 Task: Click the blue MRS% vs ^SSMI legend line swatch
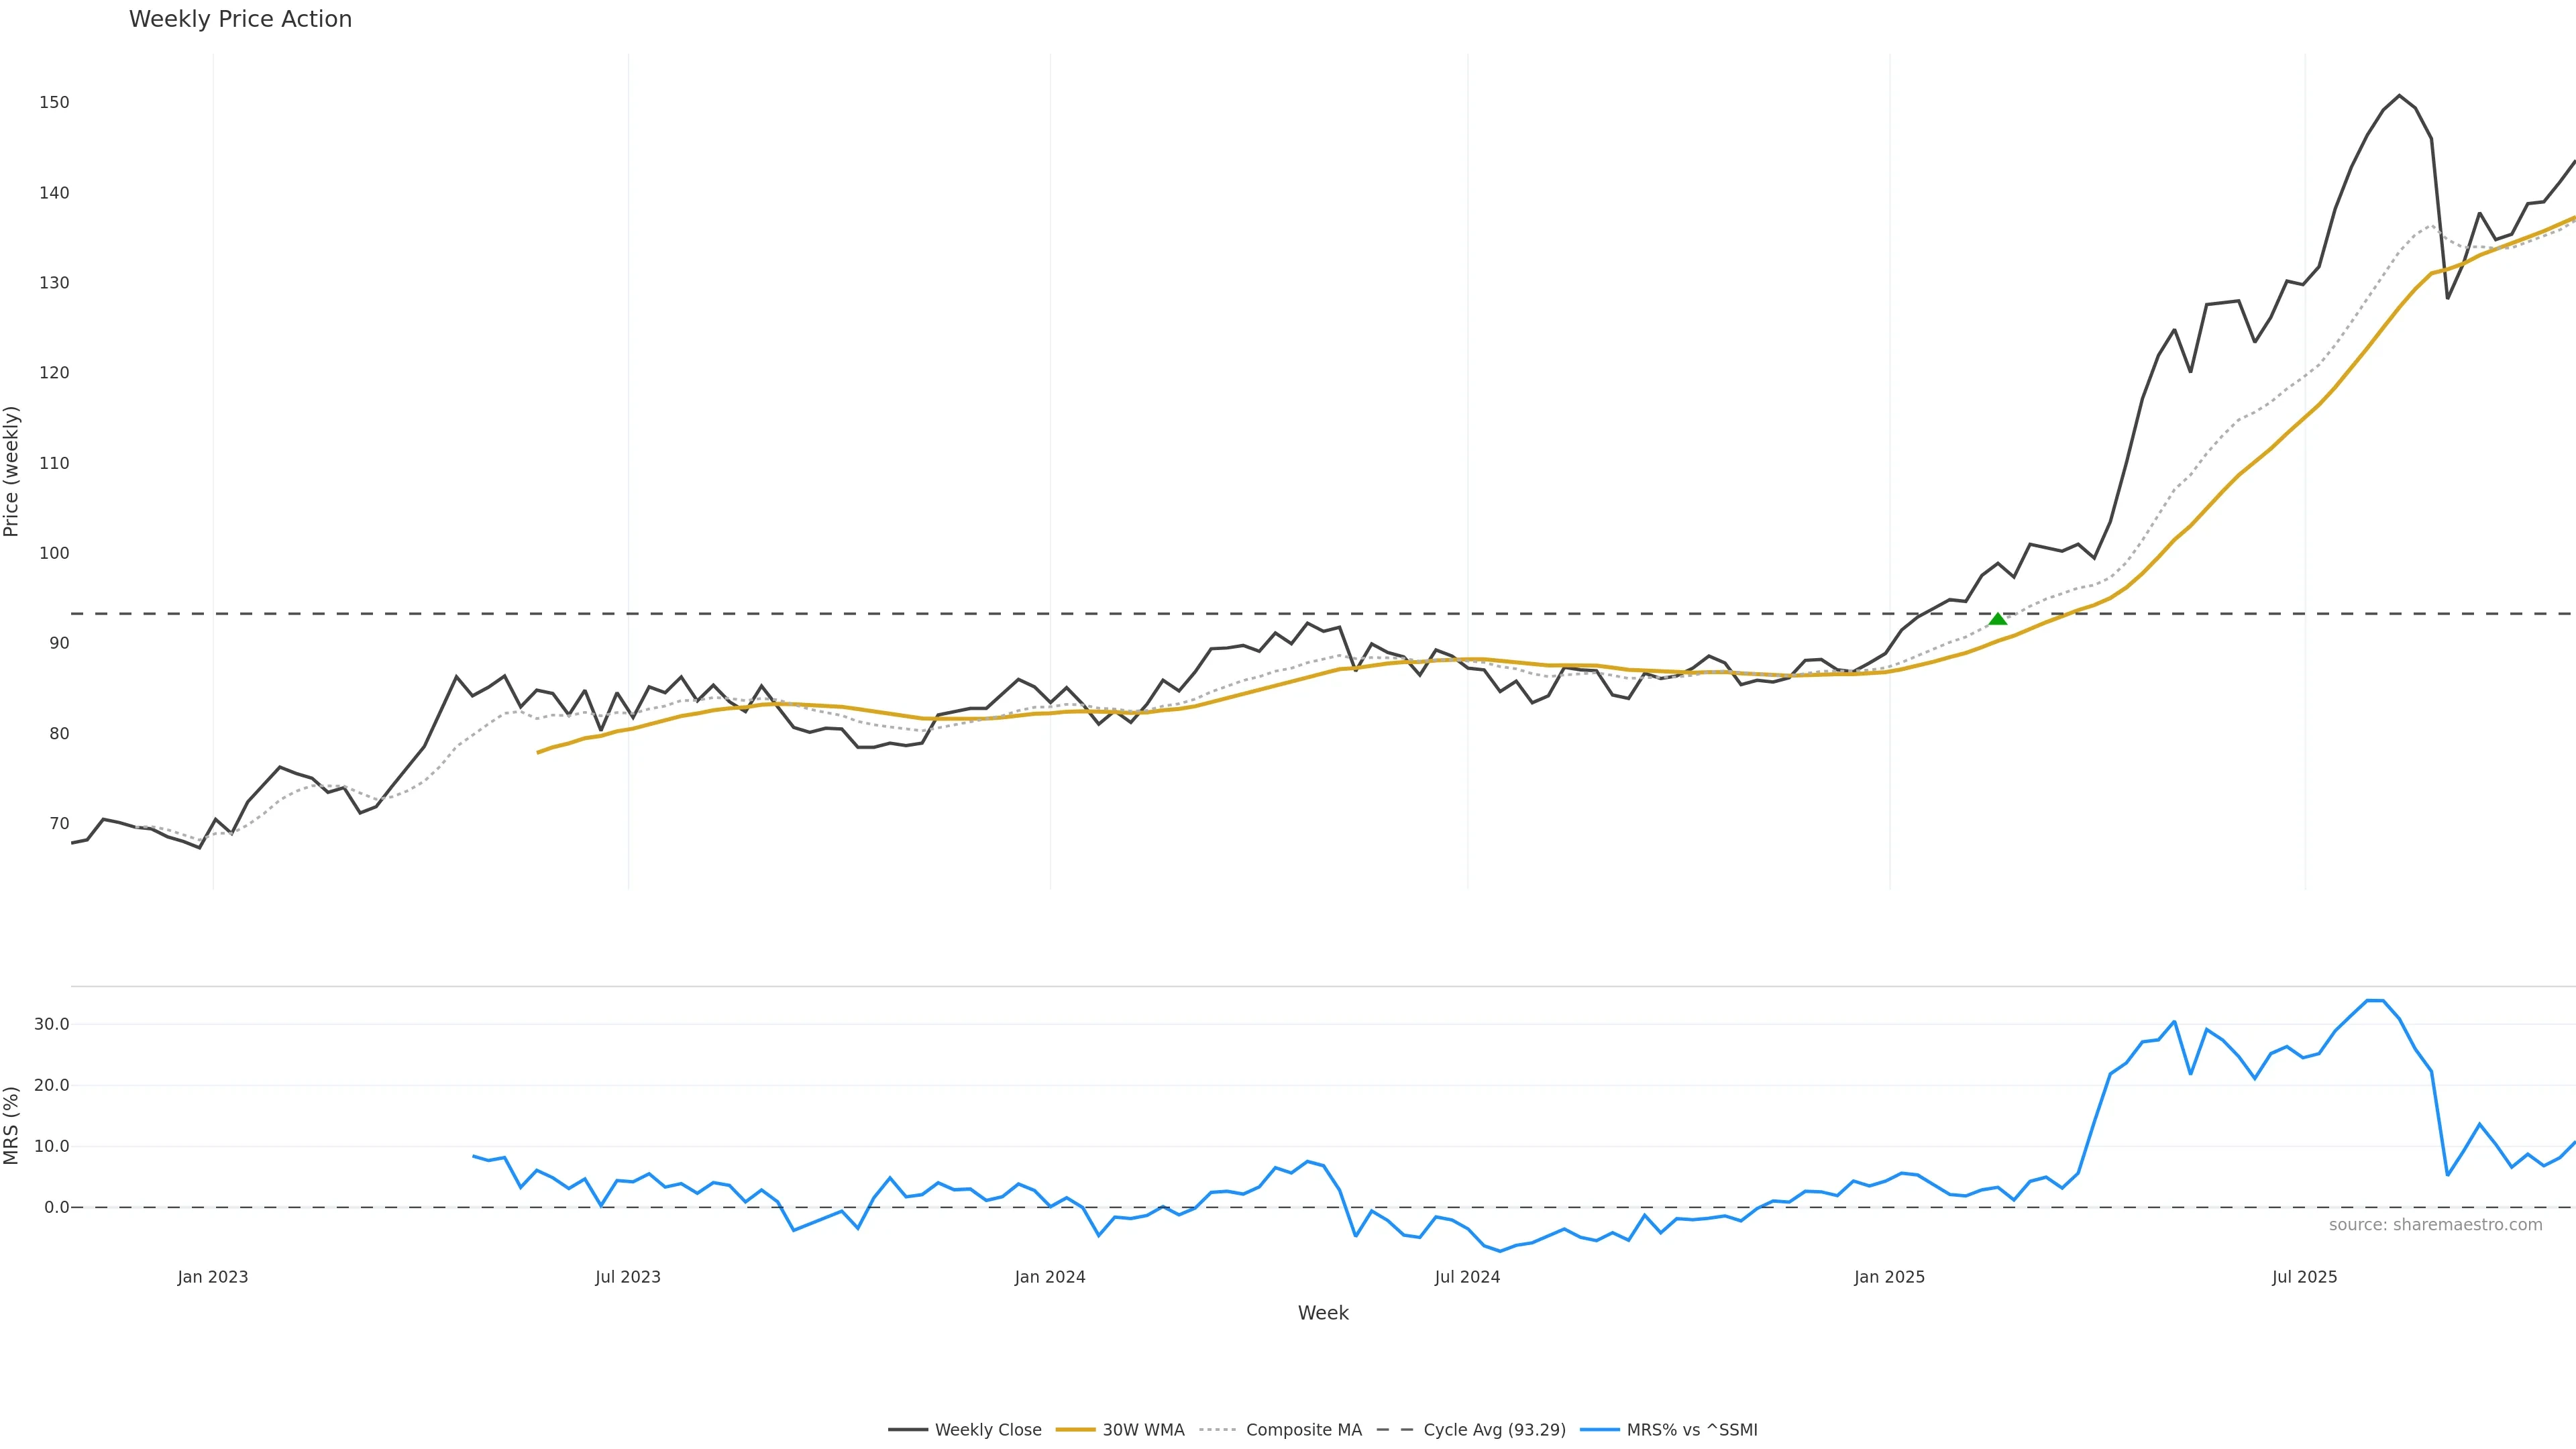tap(1599, 1430)
